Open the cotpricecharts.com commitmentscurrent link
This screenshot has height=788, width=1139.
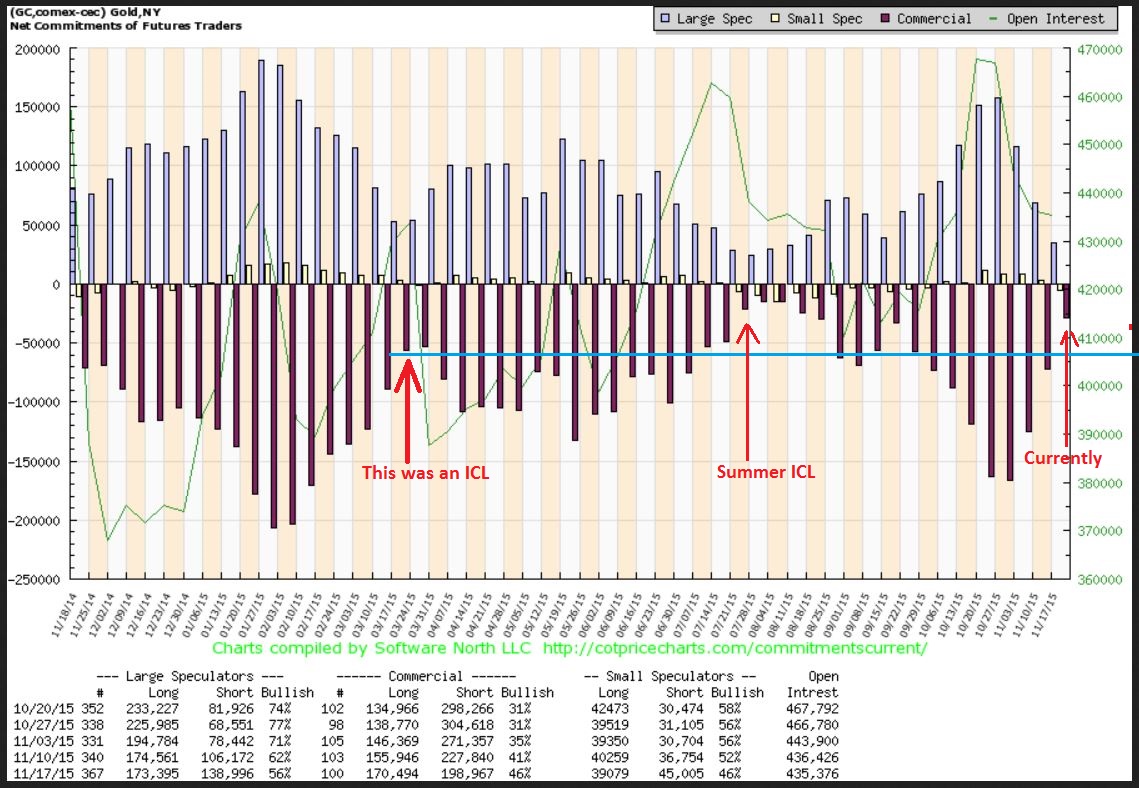click(735, 648)
